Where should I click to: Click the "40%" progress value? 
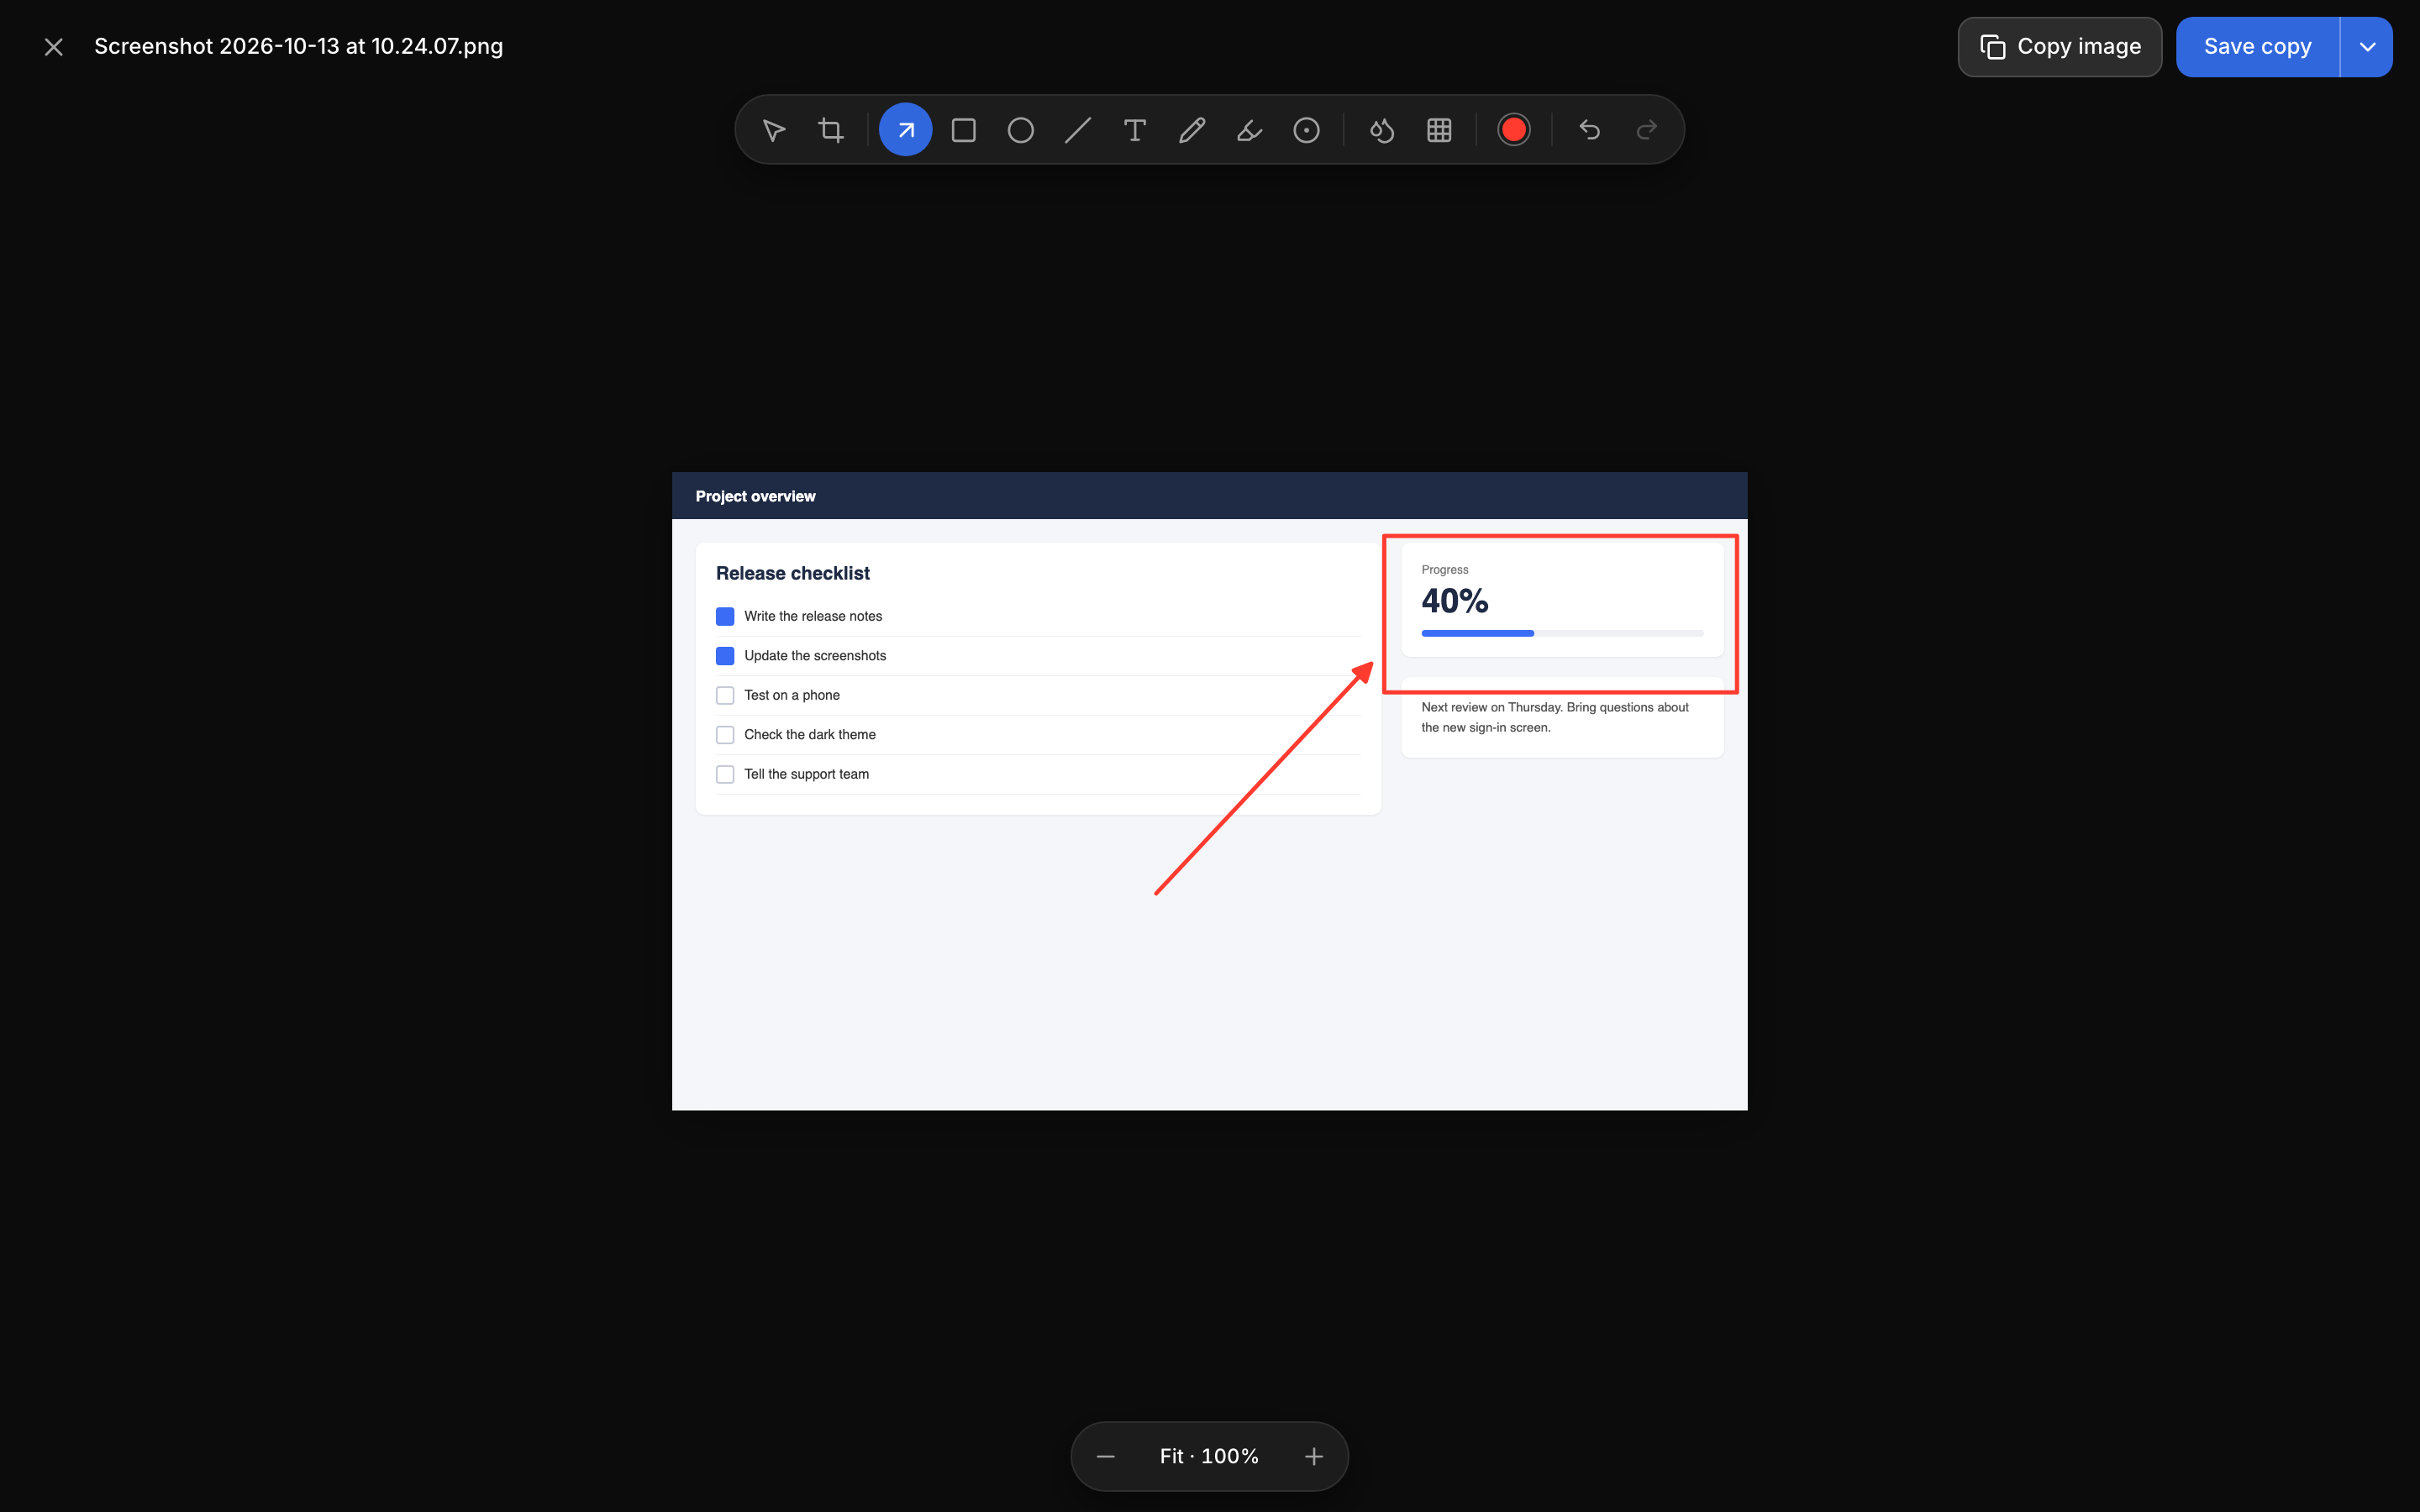[x=1455, y=601]
